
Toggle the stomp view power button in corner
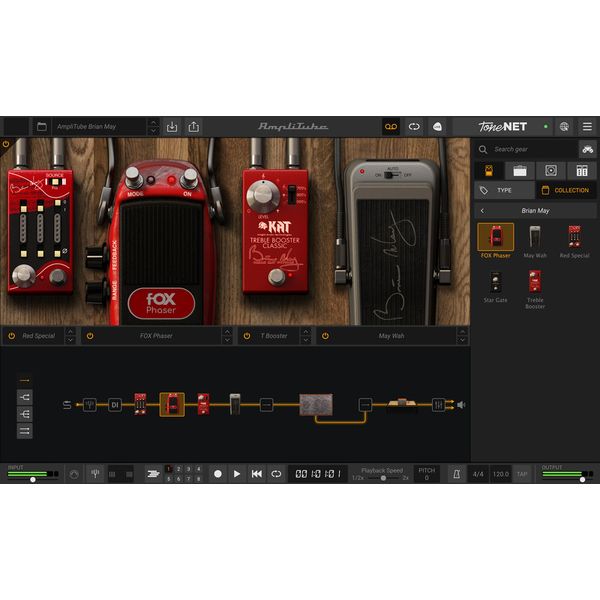point(6,144)
